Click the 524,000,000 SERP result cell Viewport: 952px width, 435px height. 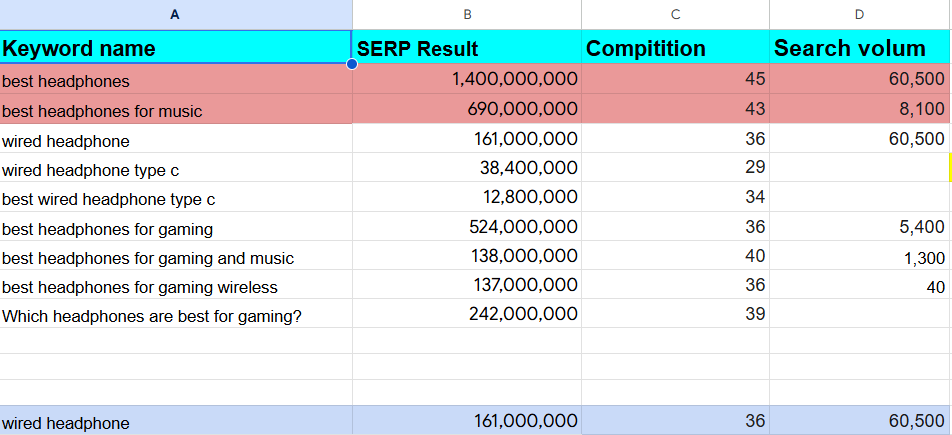[x=467, y=228]
